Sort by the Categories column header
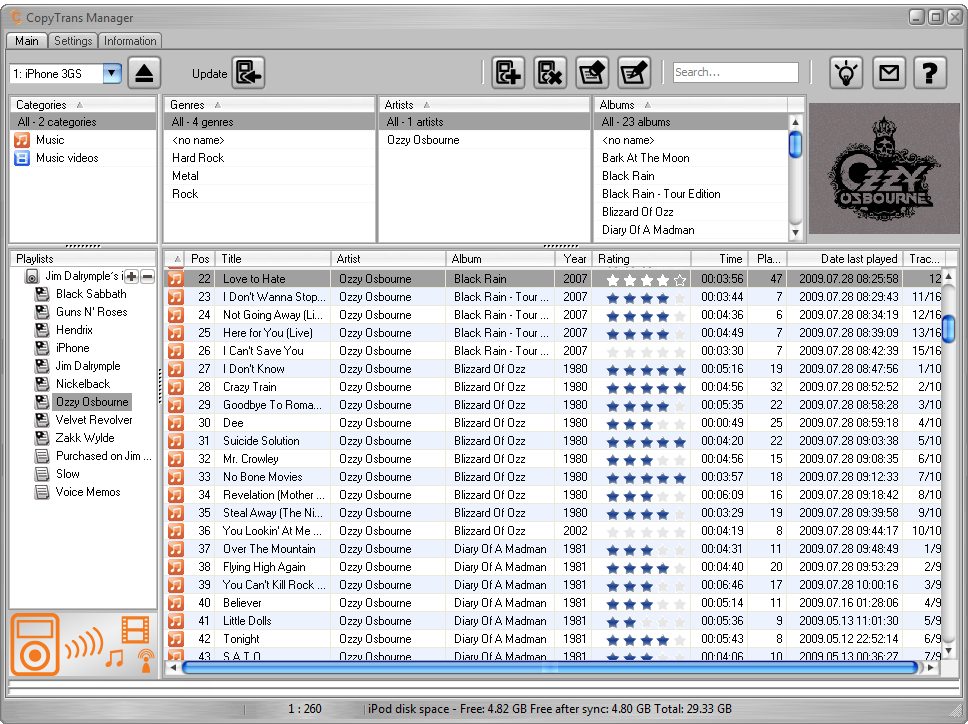This screenshot has width=968, height=724. pos(83,105)
